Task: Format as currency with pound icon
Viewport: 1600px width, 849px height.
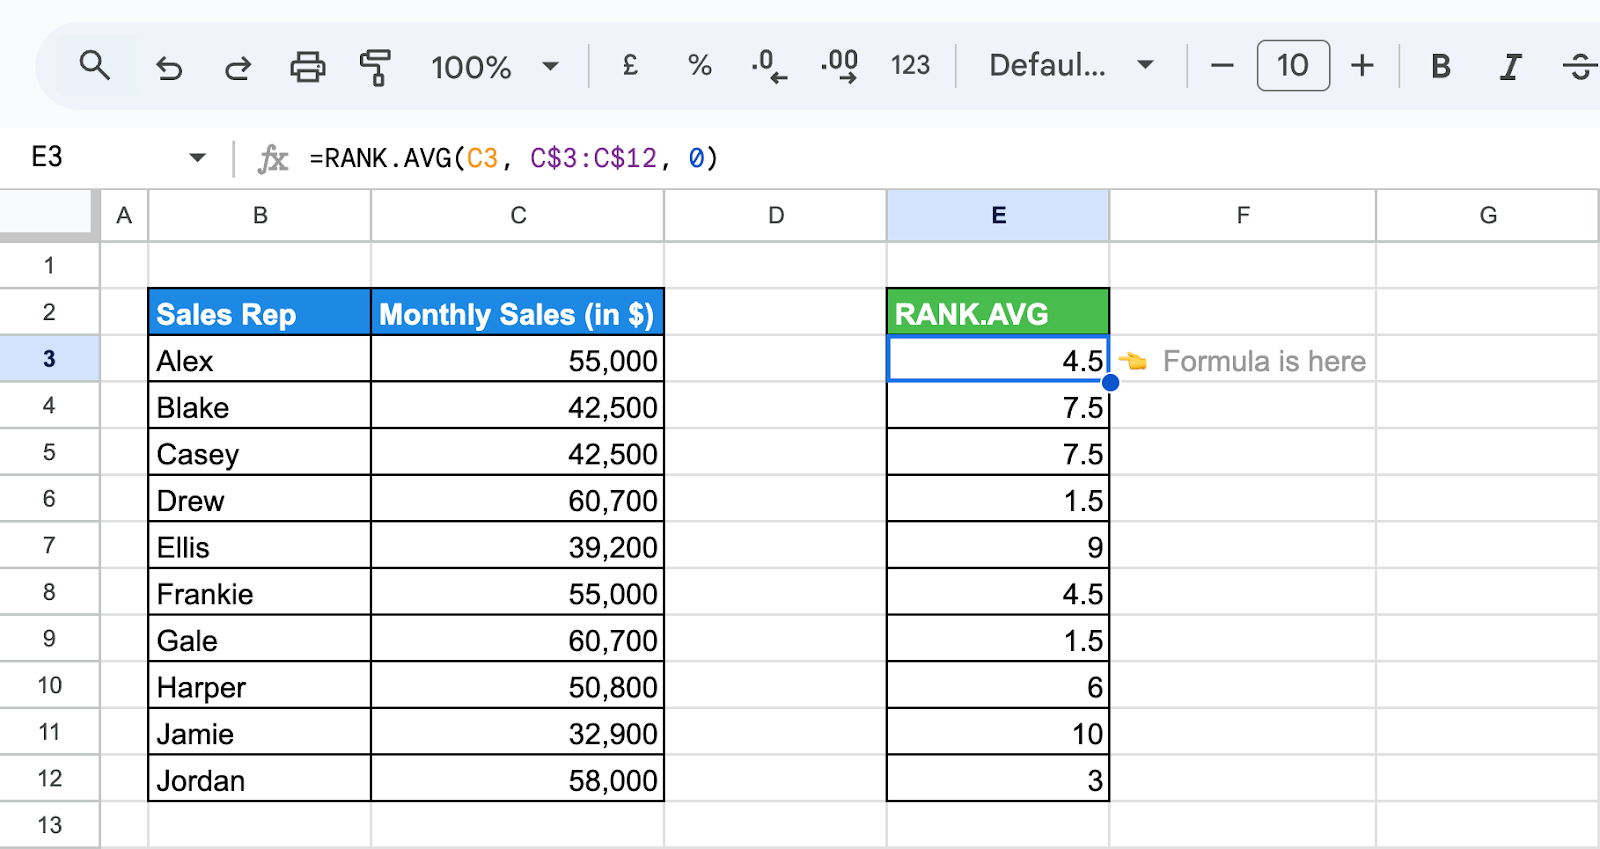Action: pos(630,66)
